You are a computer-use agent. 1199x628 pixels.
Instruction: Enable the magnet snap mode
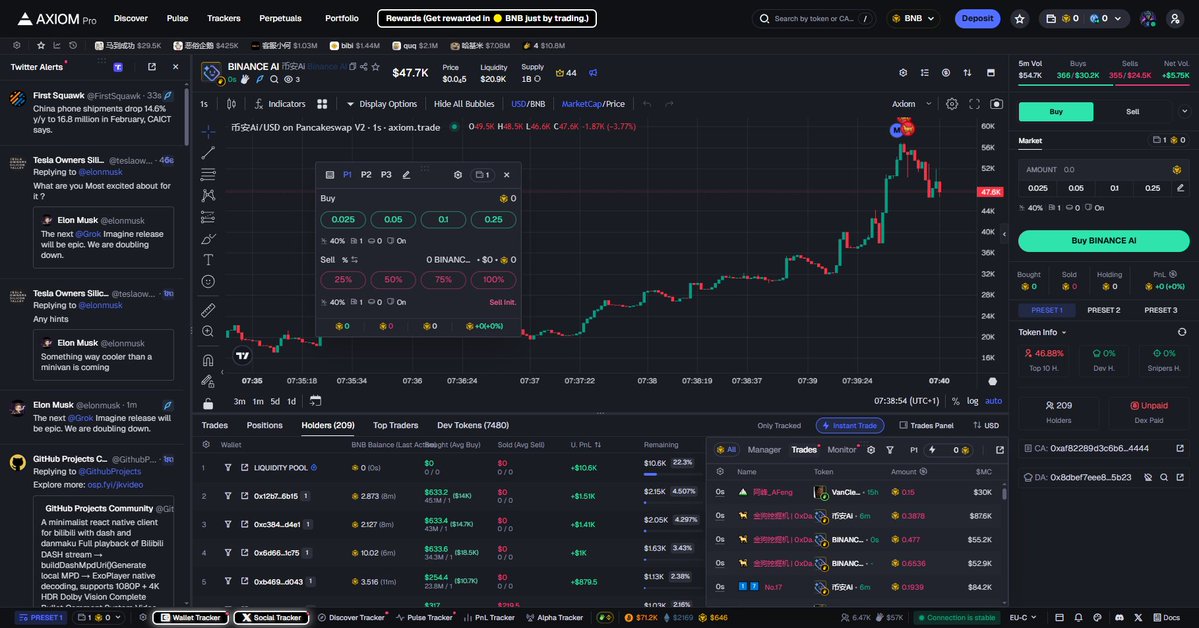208,360
